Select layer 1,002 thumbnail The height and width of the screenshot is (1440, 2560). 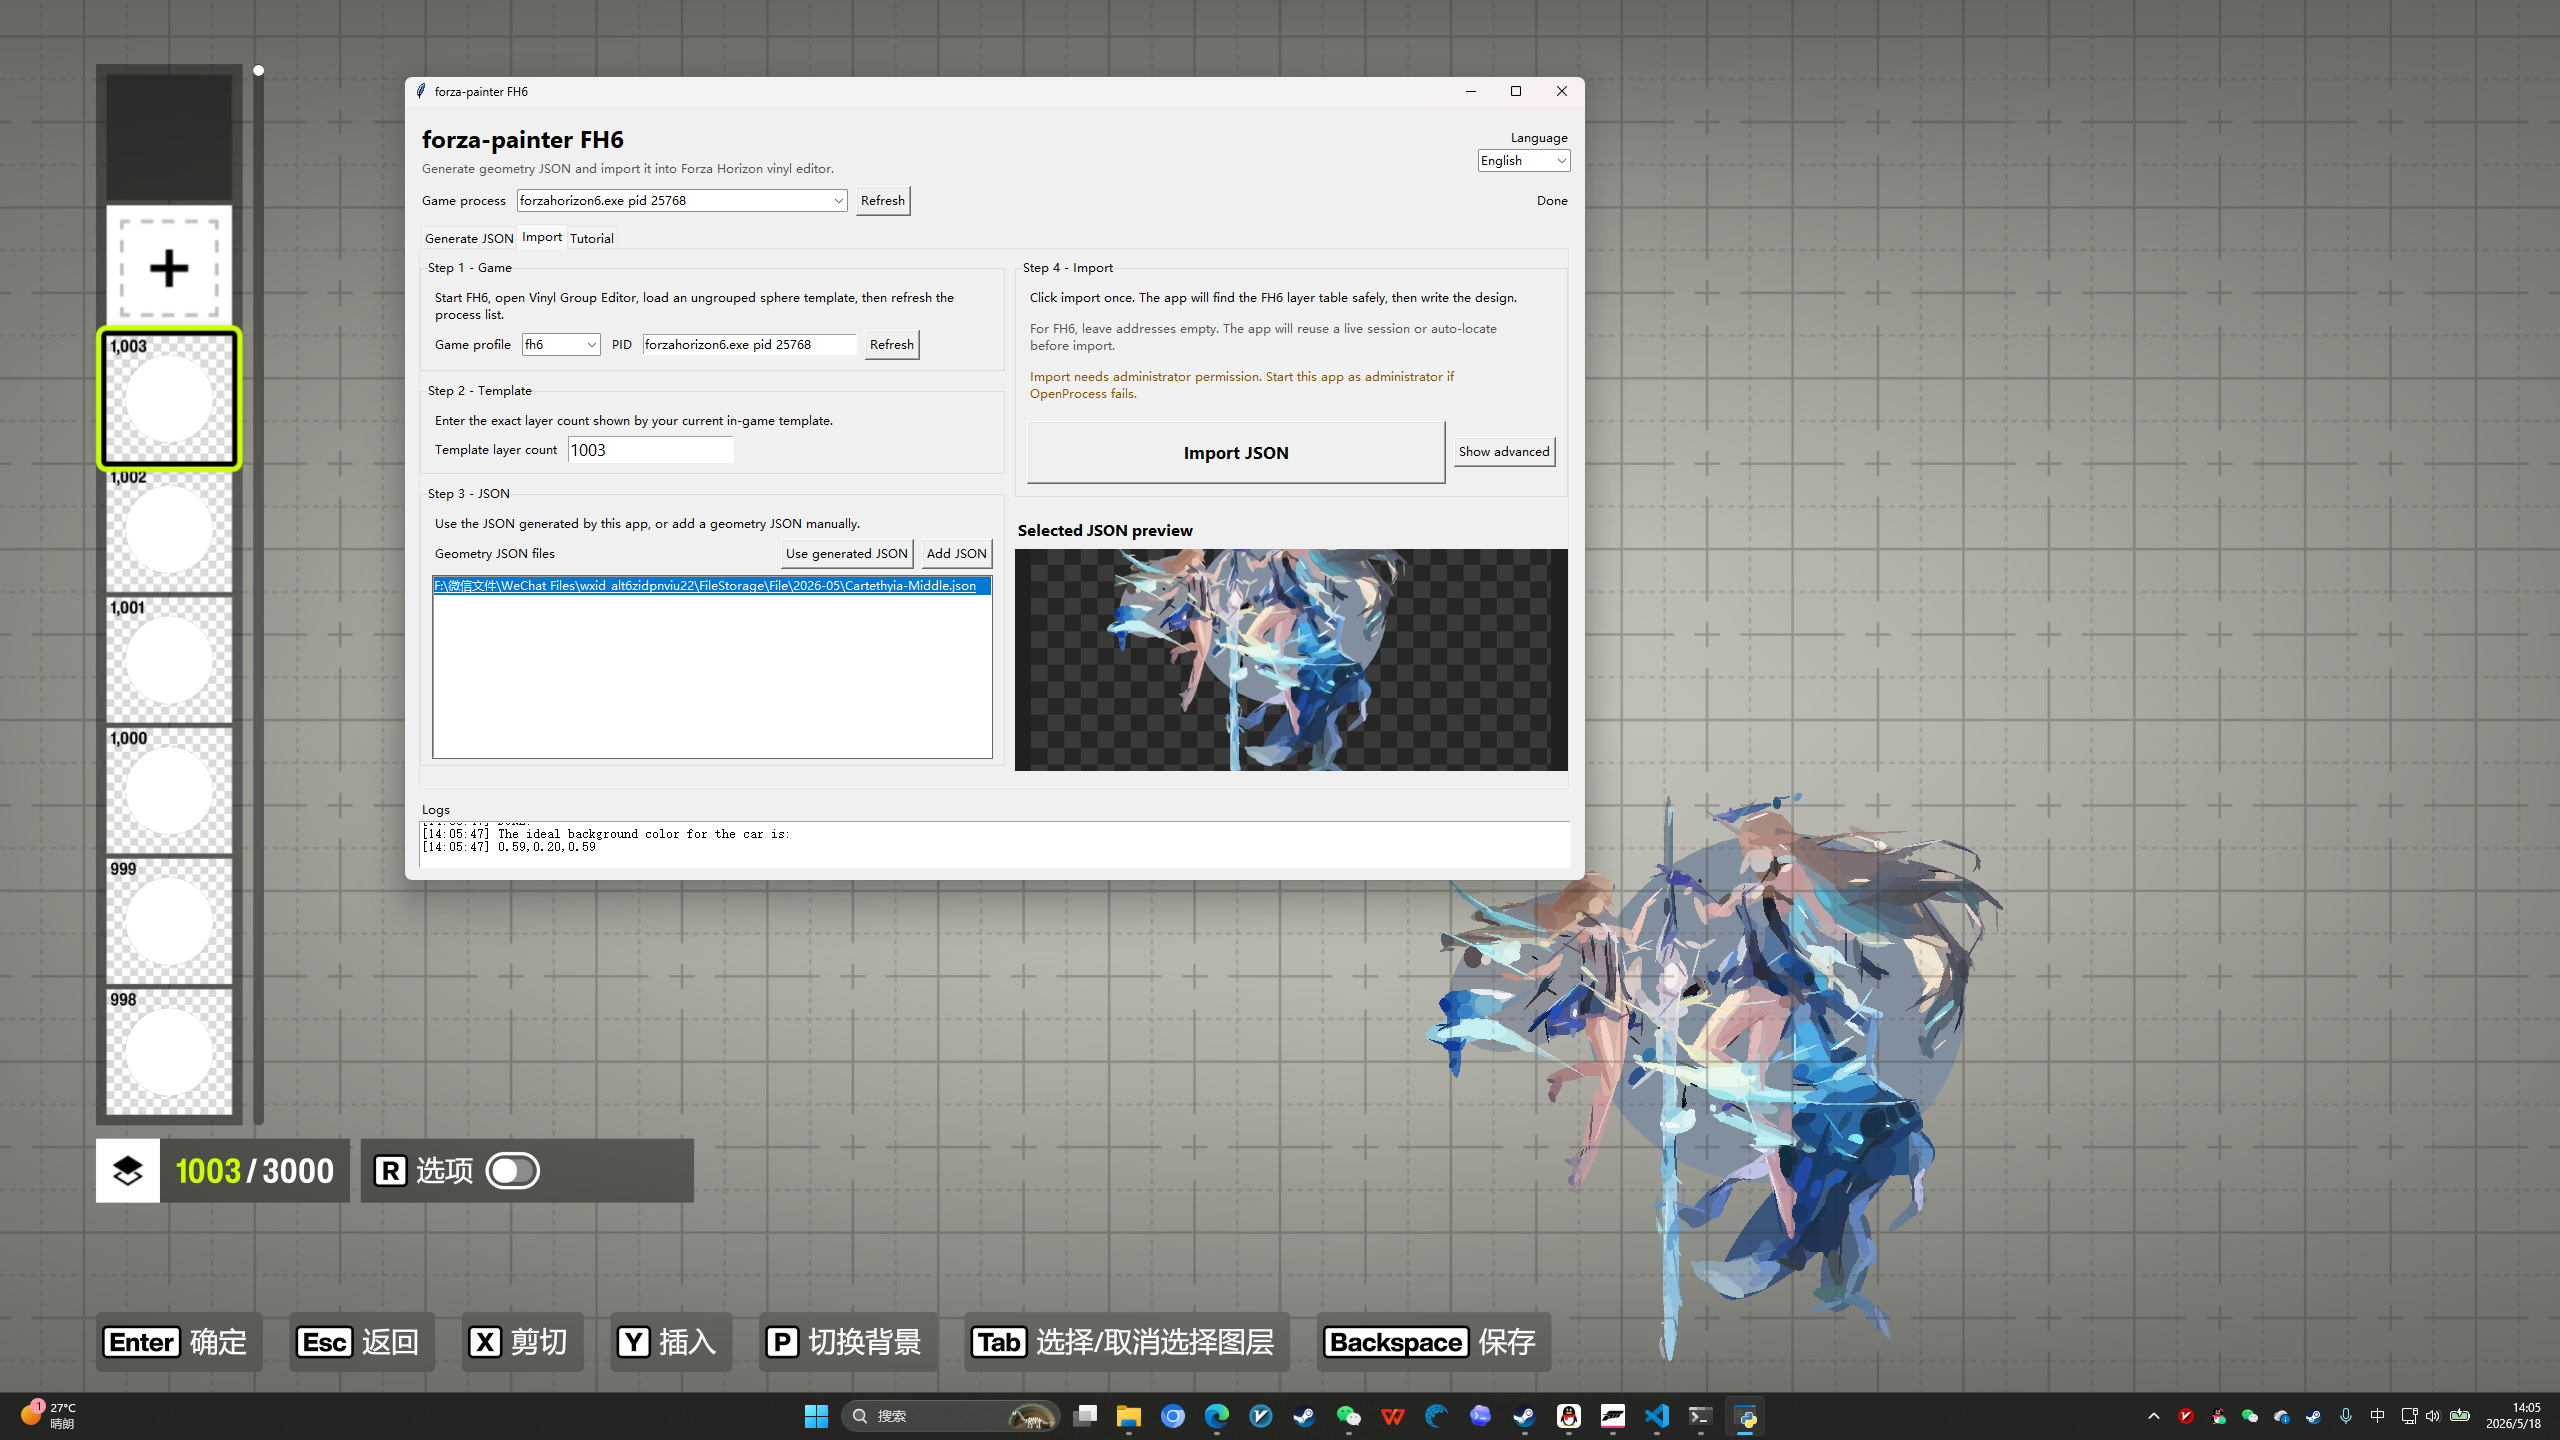[x=169, y=529]
